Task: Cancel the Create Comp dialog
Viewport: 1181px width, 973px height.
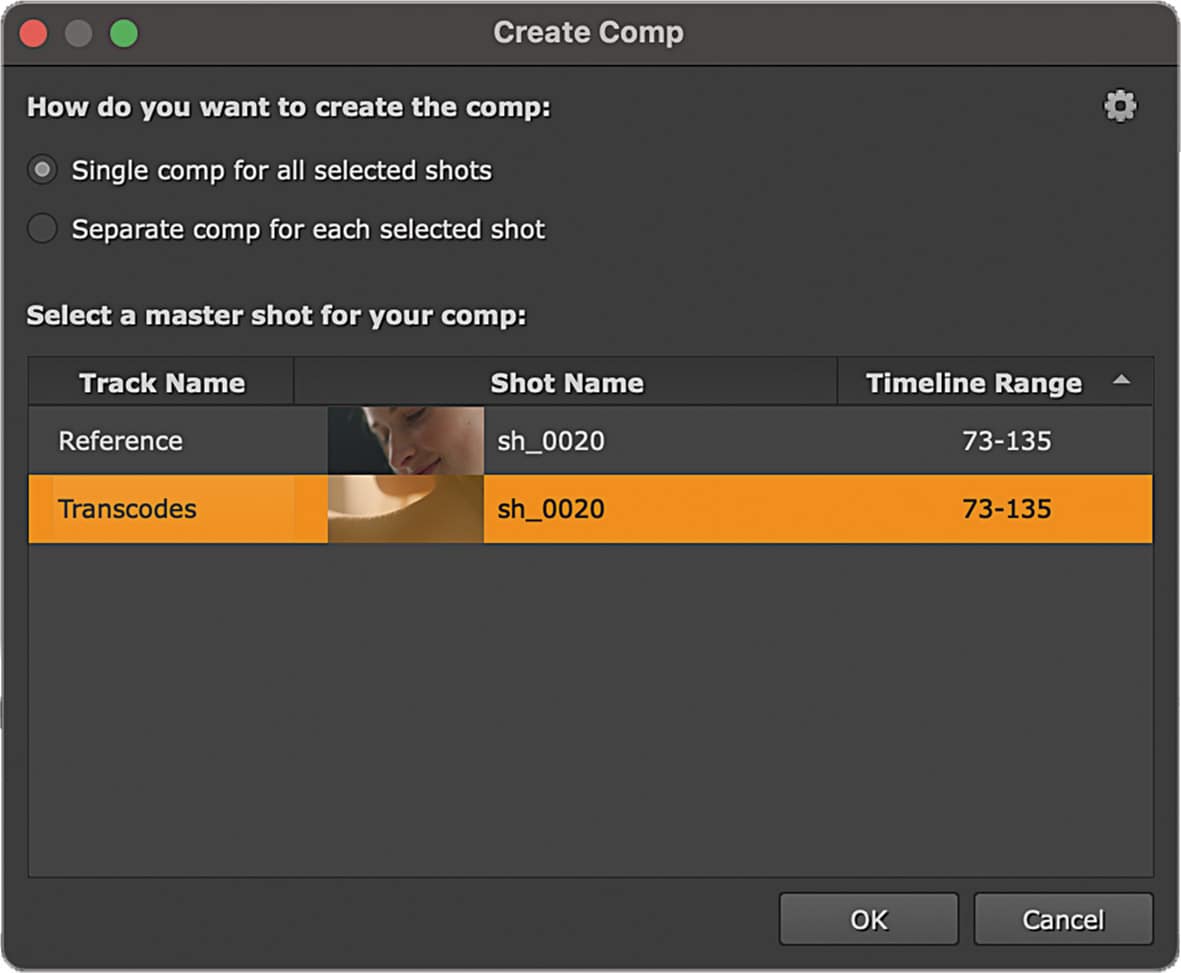Action: (x=1063, y=919)
